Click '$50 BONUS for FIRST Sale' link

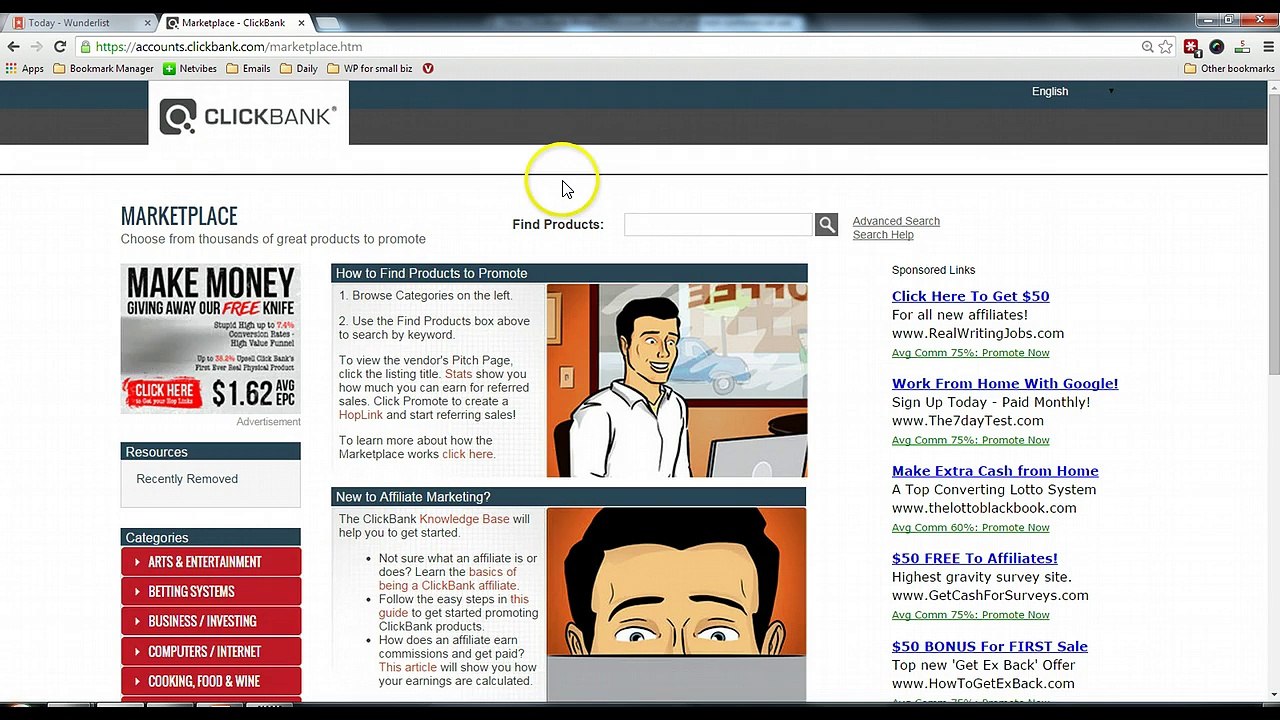click(x=990, y=646)
